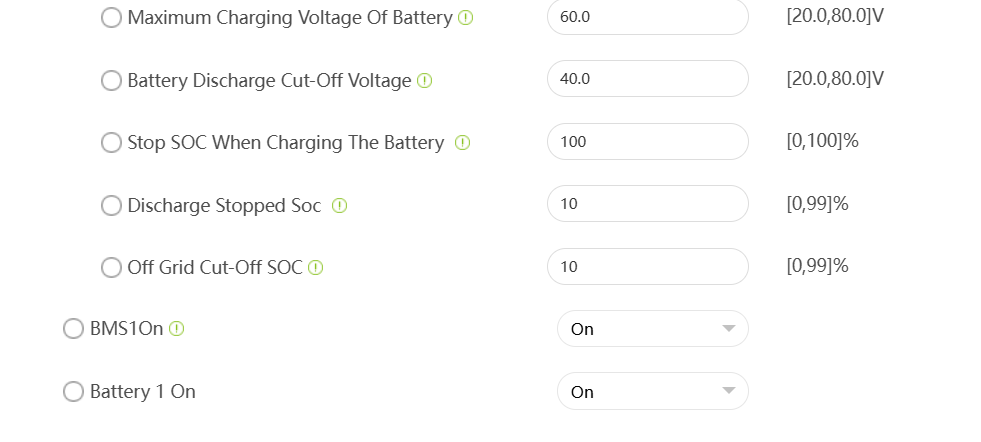Screen dimensions: 981x442
Task: Select Maximum Charging Voltage Of Battery radio button
Action: click(x=111, y=18)
